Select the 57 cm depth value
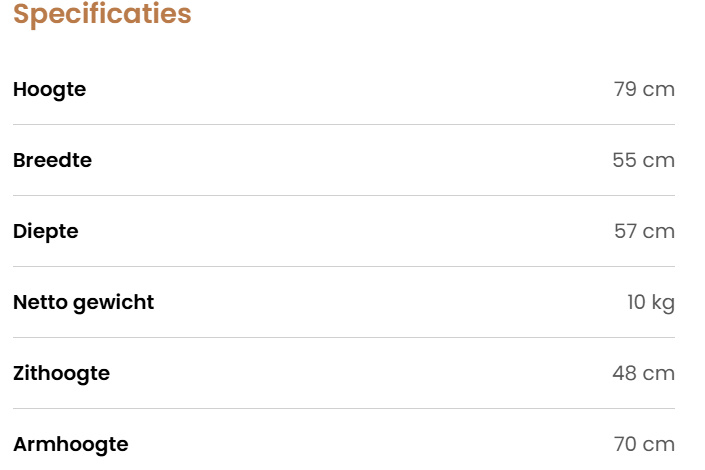 644,231
